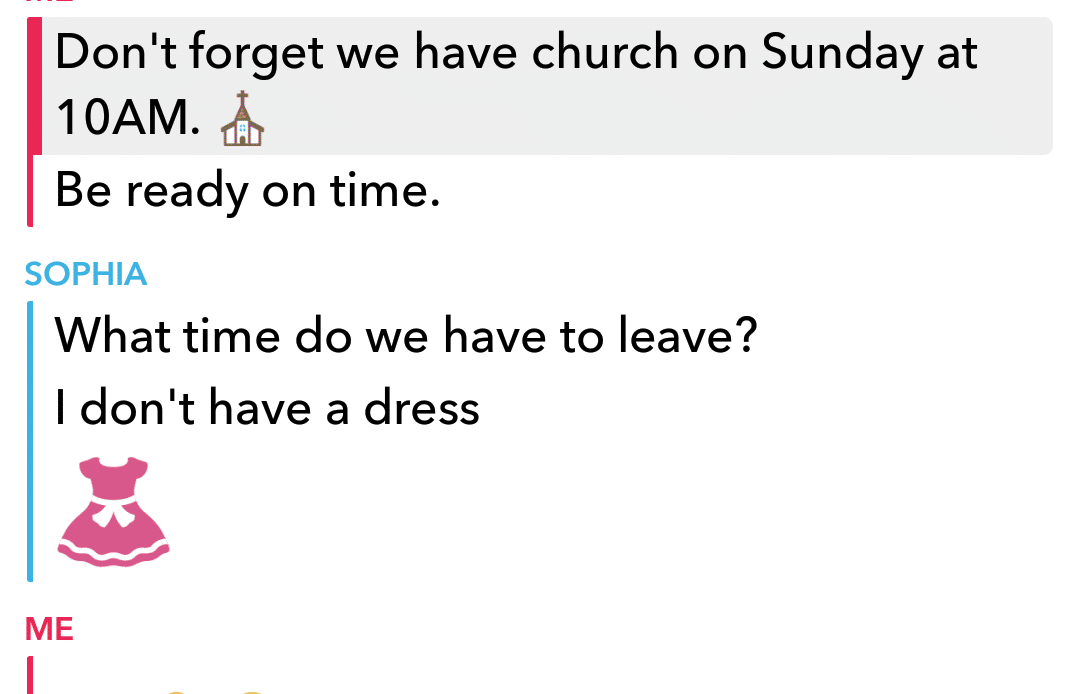This screenshot has height=694, width=1080.
Task: Click the thin red bar beside "Be ready on time."
Action: point(30,191)
